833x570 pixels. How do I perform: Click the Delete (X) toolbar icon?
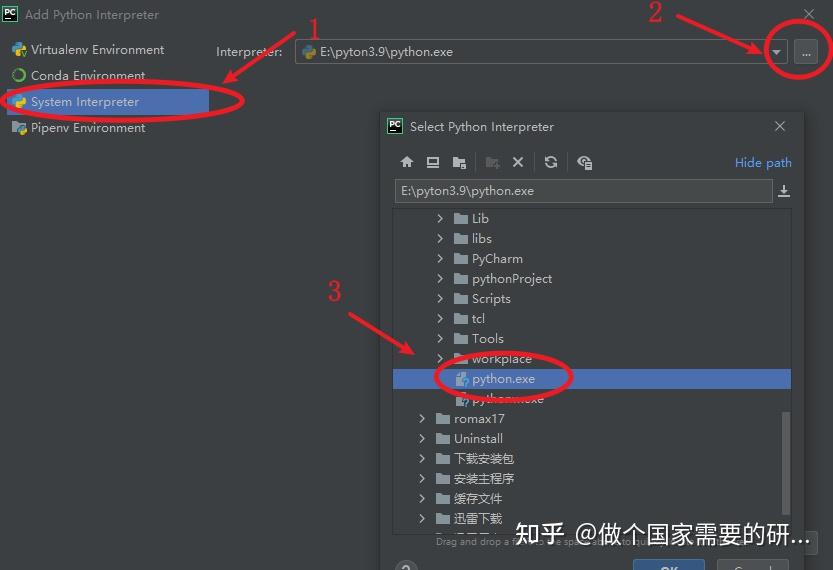(x=518, y=162)
